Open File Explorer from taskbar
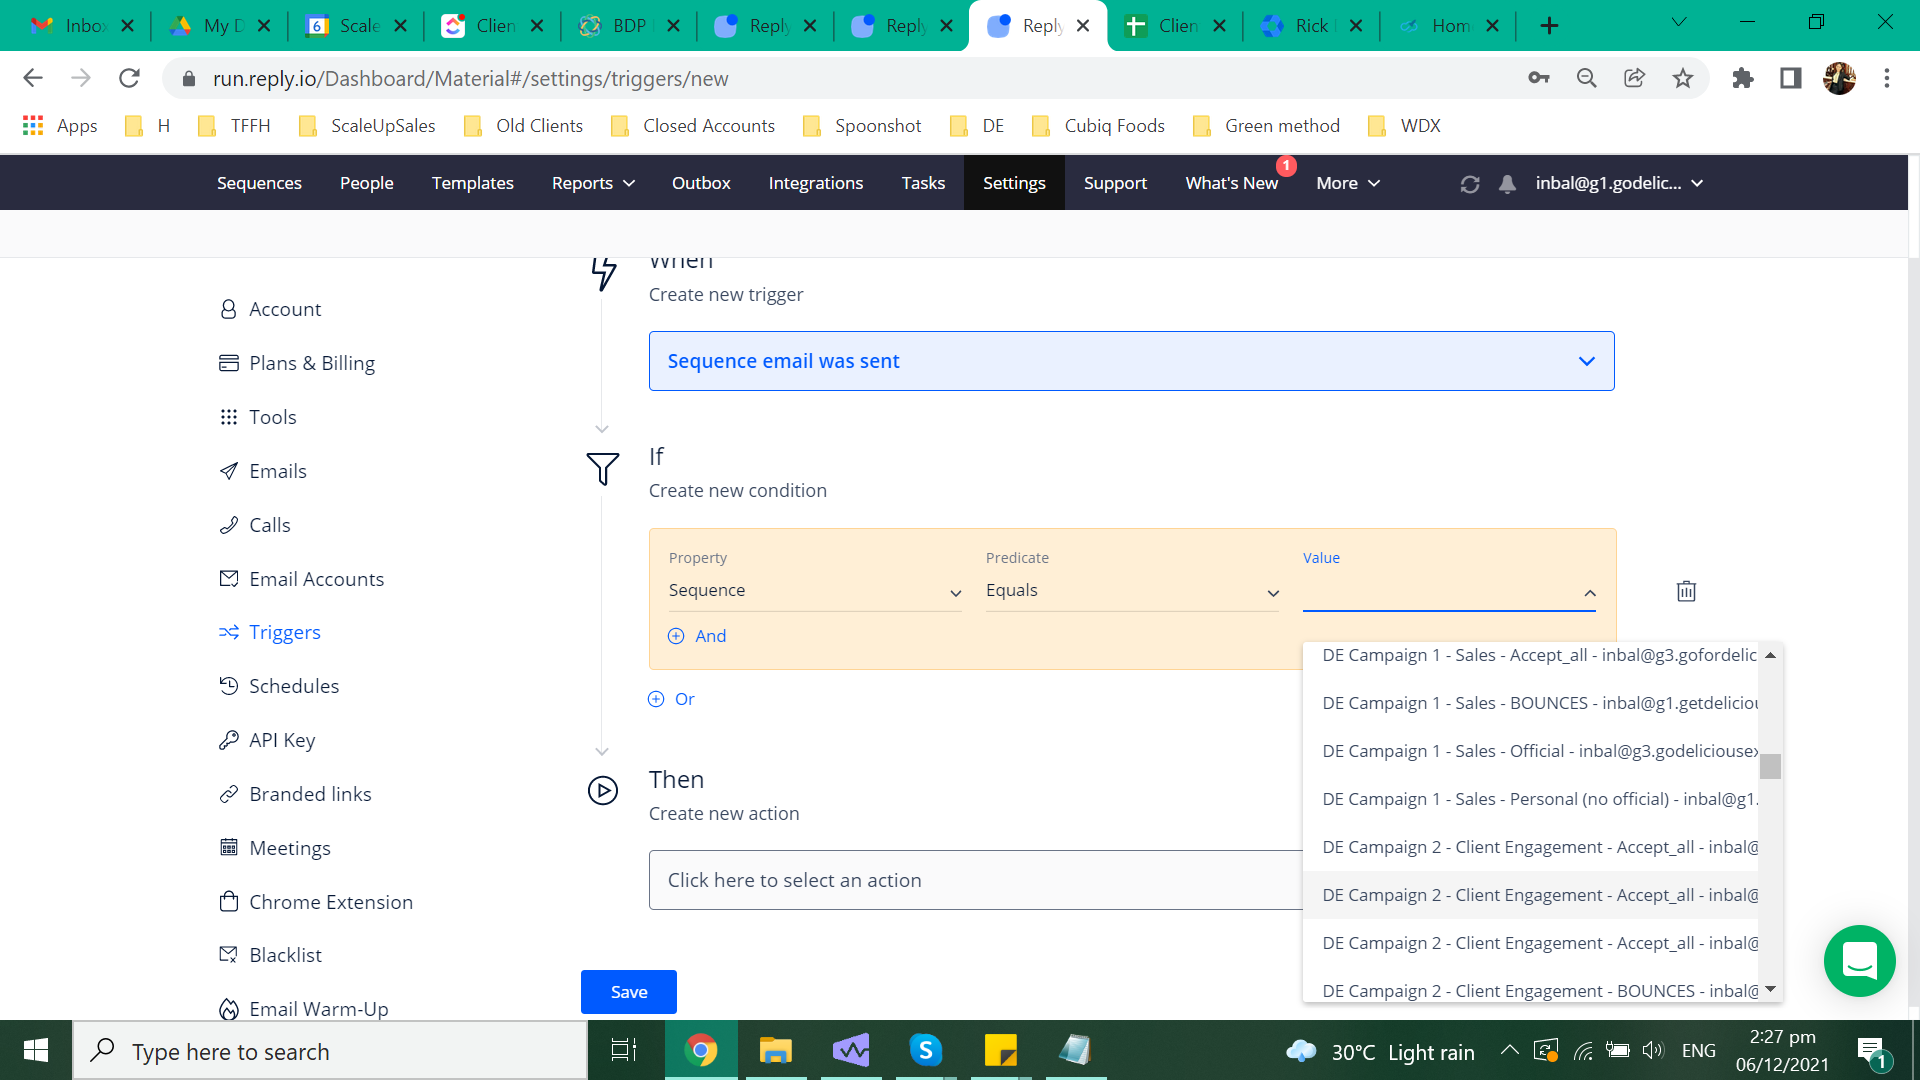 pos(775,1050)
